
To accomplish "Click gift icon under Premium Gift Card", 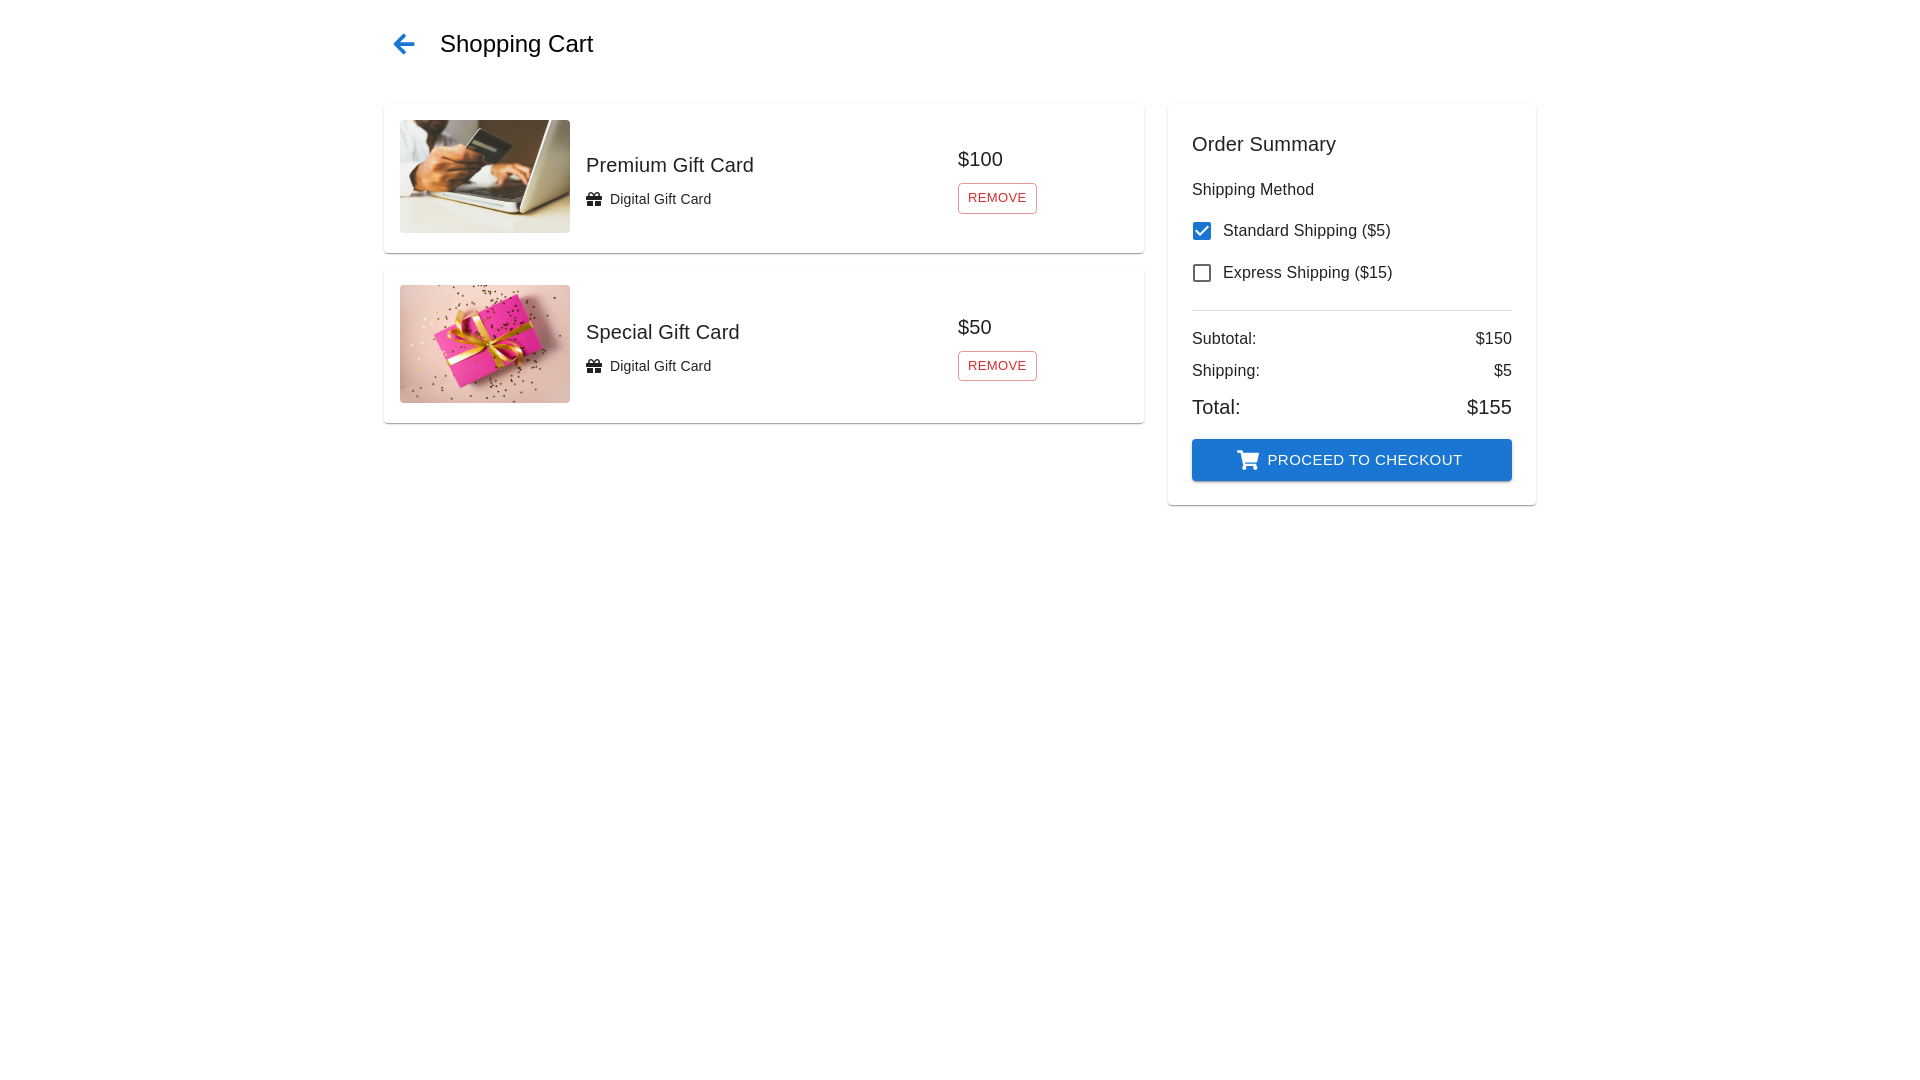I will point(594,199).
